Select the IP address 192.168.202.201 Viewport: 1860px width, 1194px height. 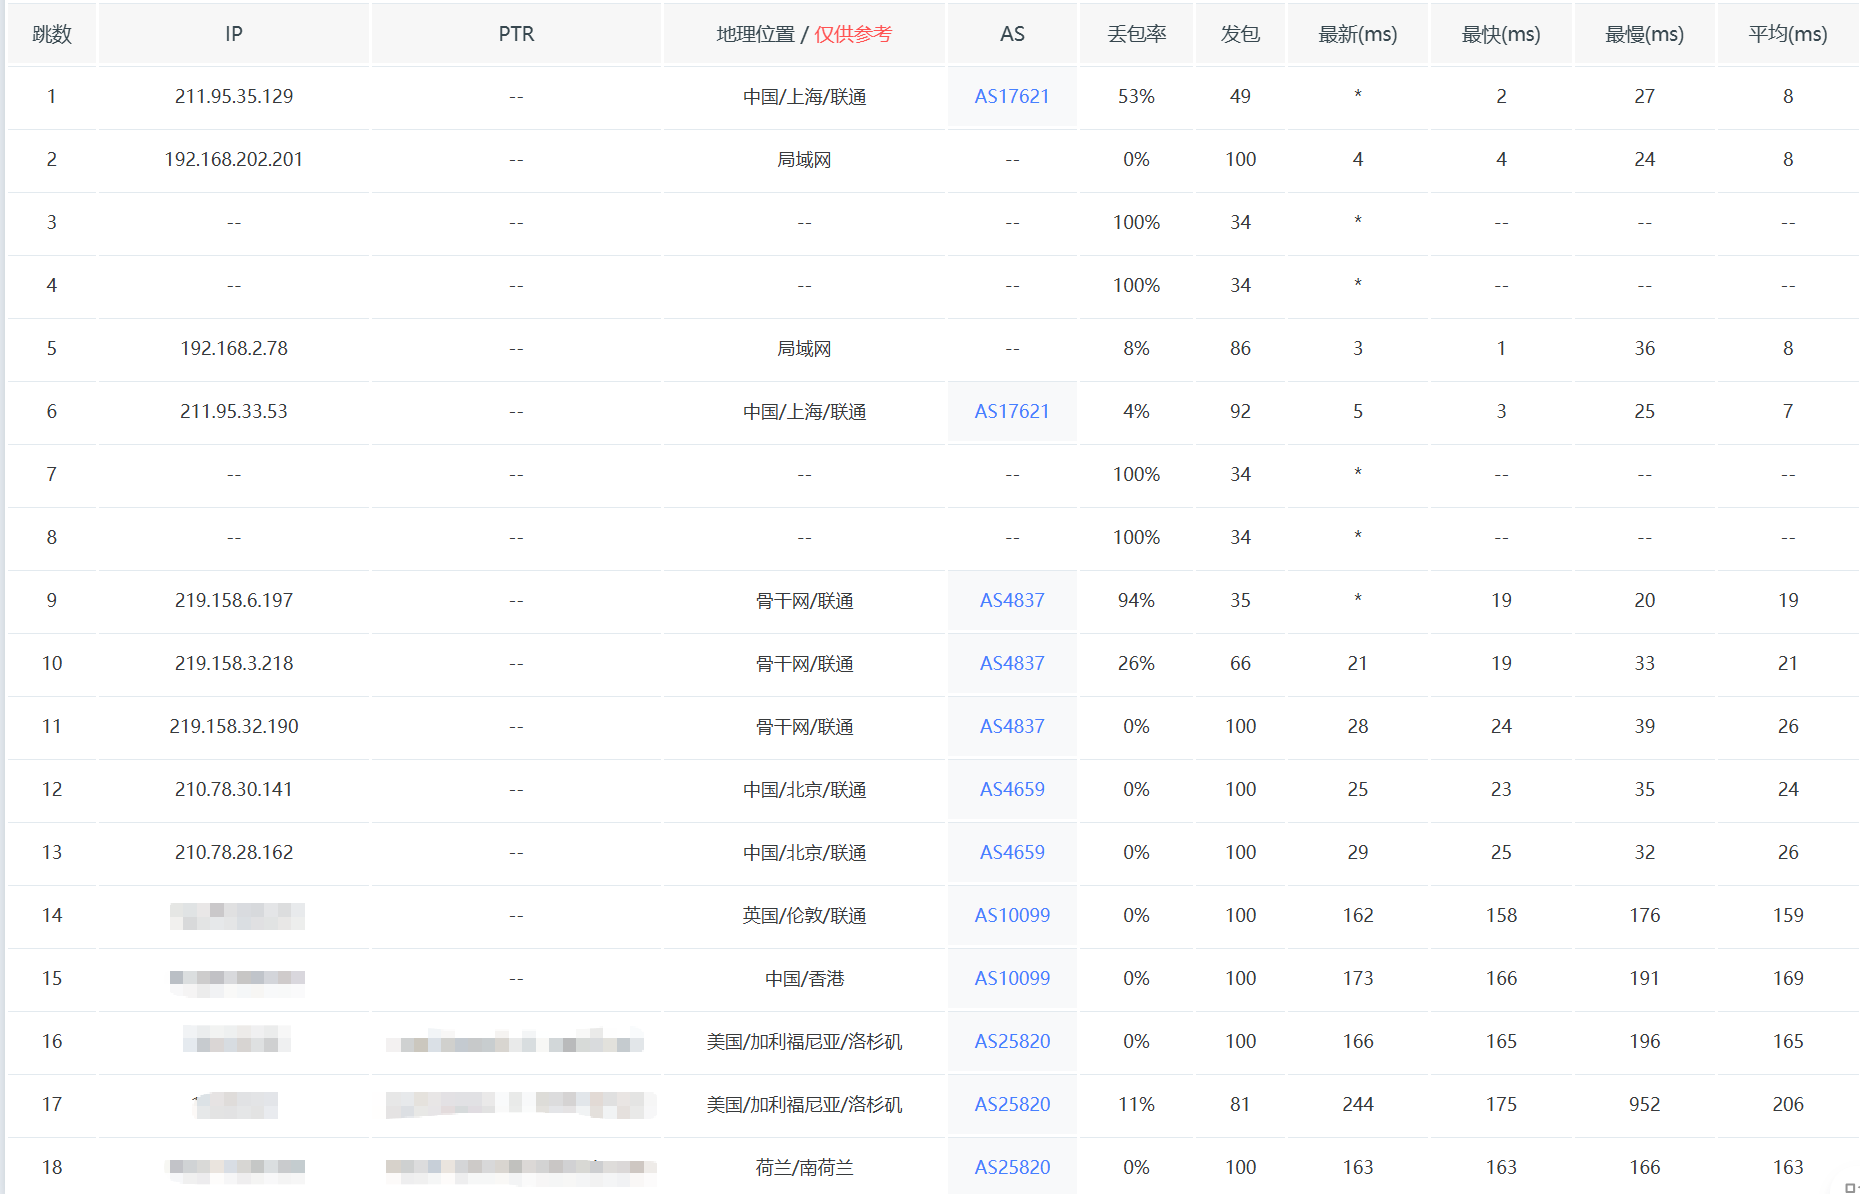234,159
